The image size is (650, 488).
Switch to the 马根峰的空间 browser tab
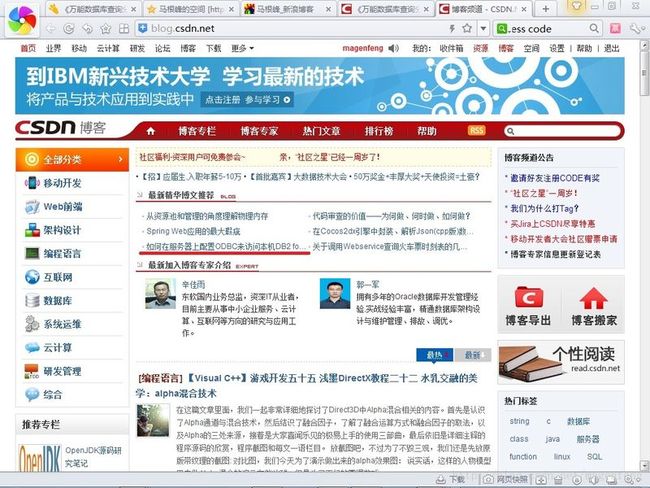click(191, 9)
